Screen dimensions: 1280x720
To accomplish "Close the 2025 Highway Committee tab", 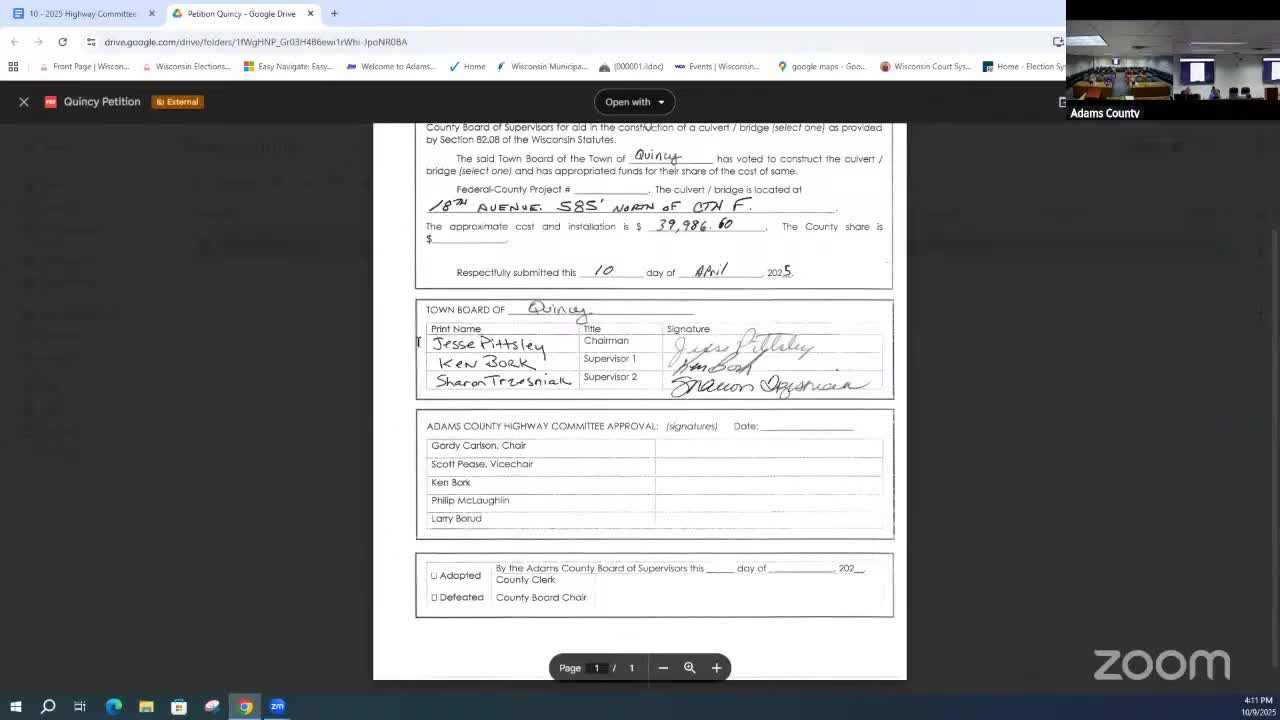I will pos(152,14).
